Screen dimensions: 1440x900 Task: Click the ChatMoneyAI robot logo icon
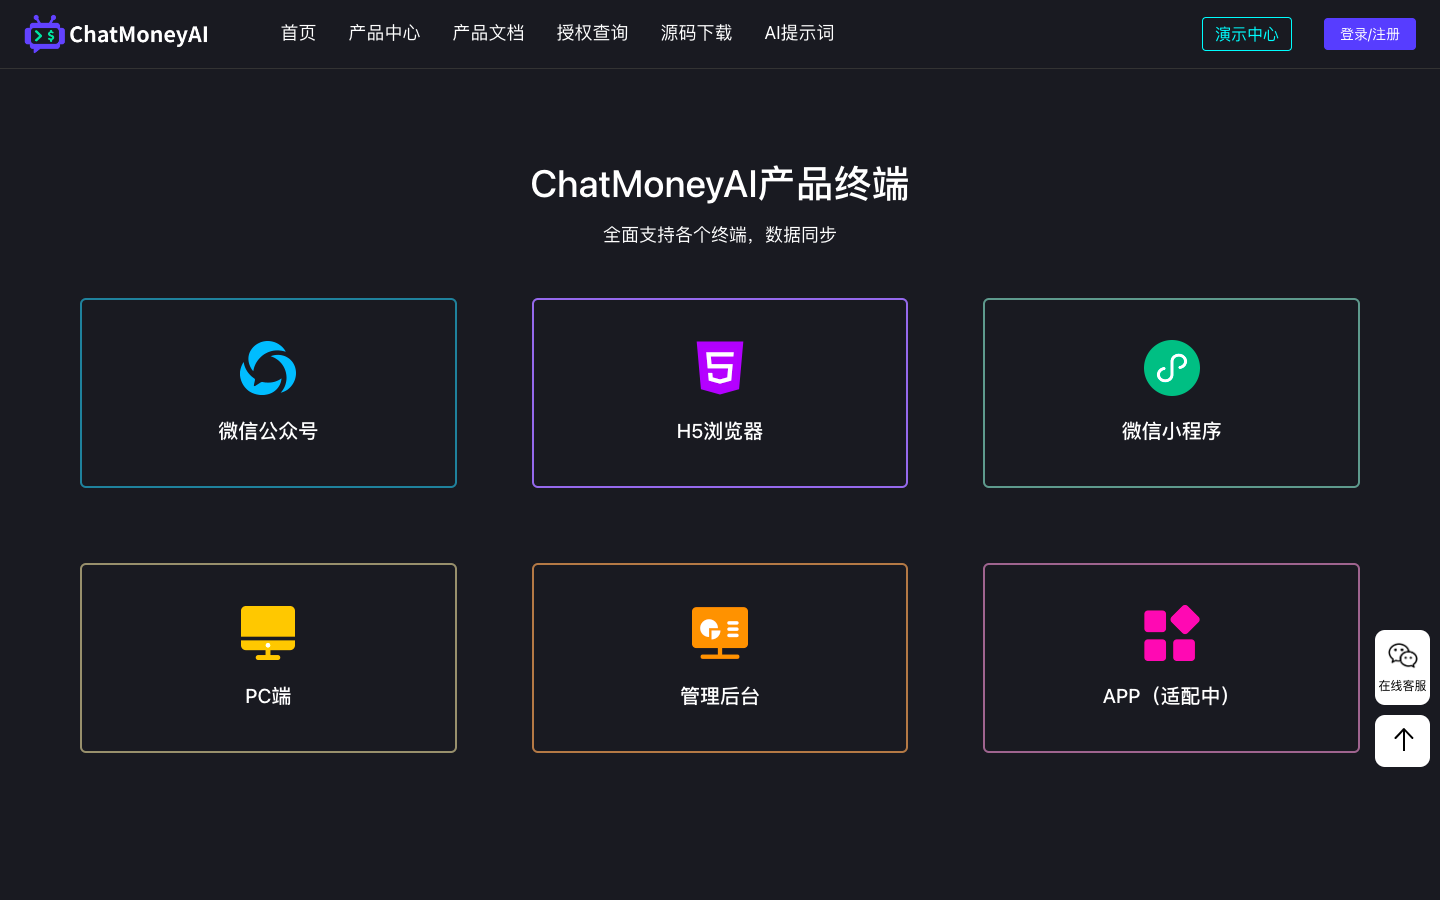click(x=44, y=34)
